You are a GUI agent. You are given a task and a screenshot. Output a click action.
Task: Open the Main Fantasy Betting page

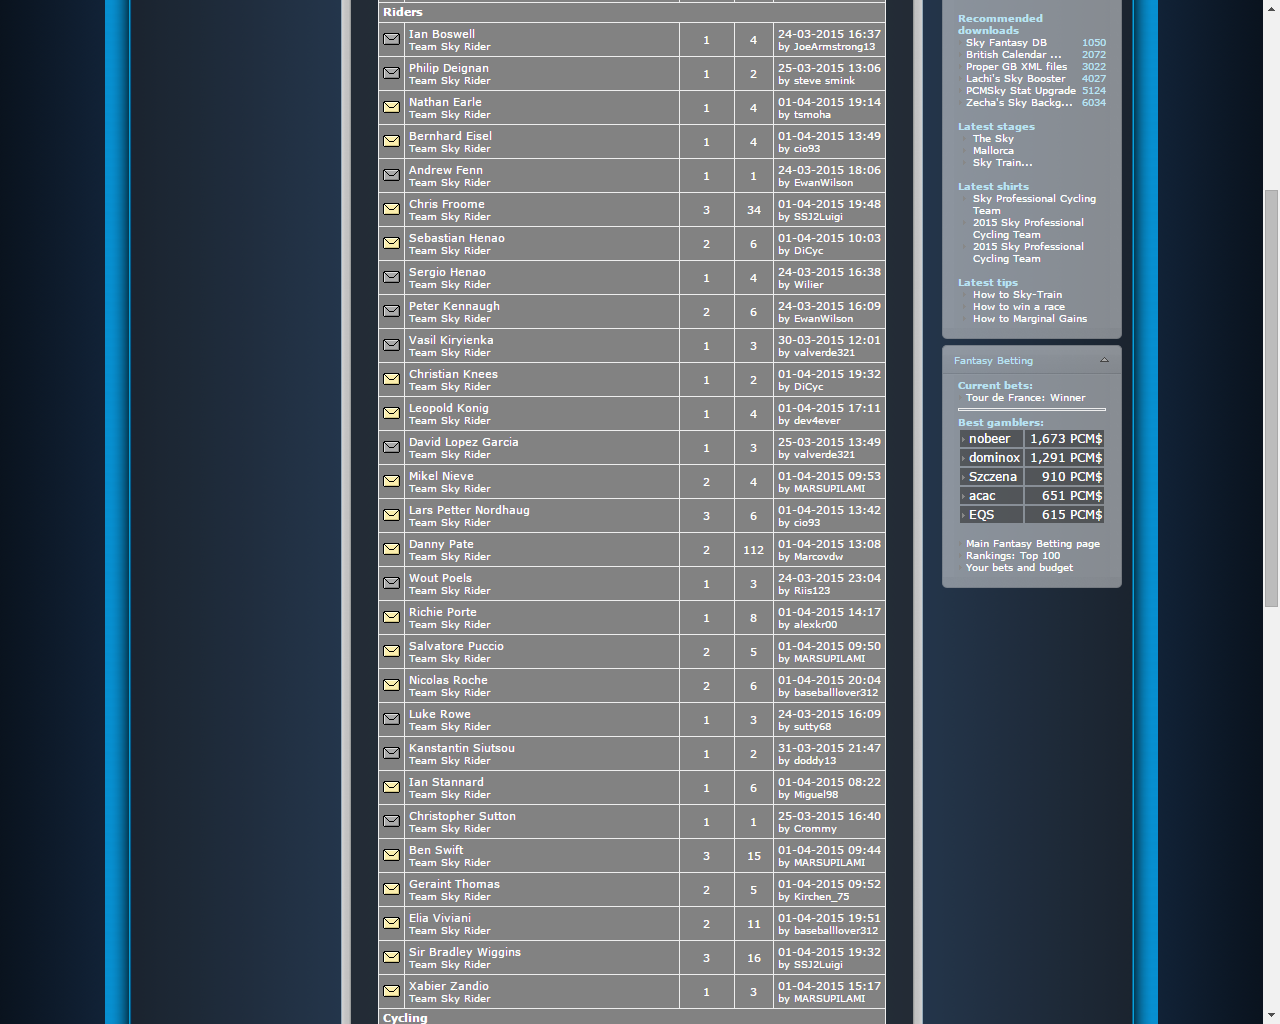click(1032, 544)
